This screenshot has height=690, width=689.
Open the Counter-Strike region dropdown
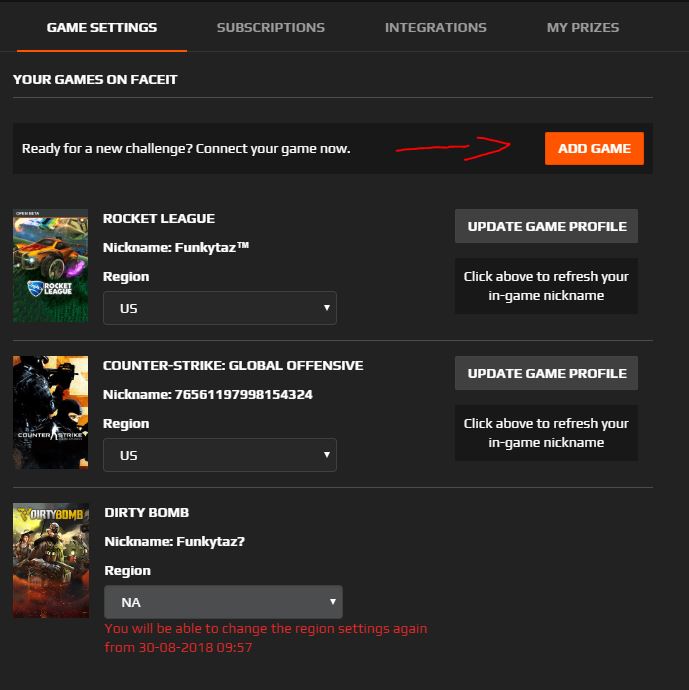pos(220,455)
